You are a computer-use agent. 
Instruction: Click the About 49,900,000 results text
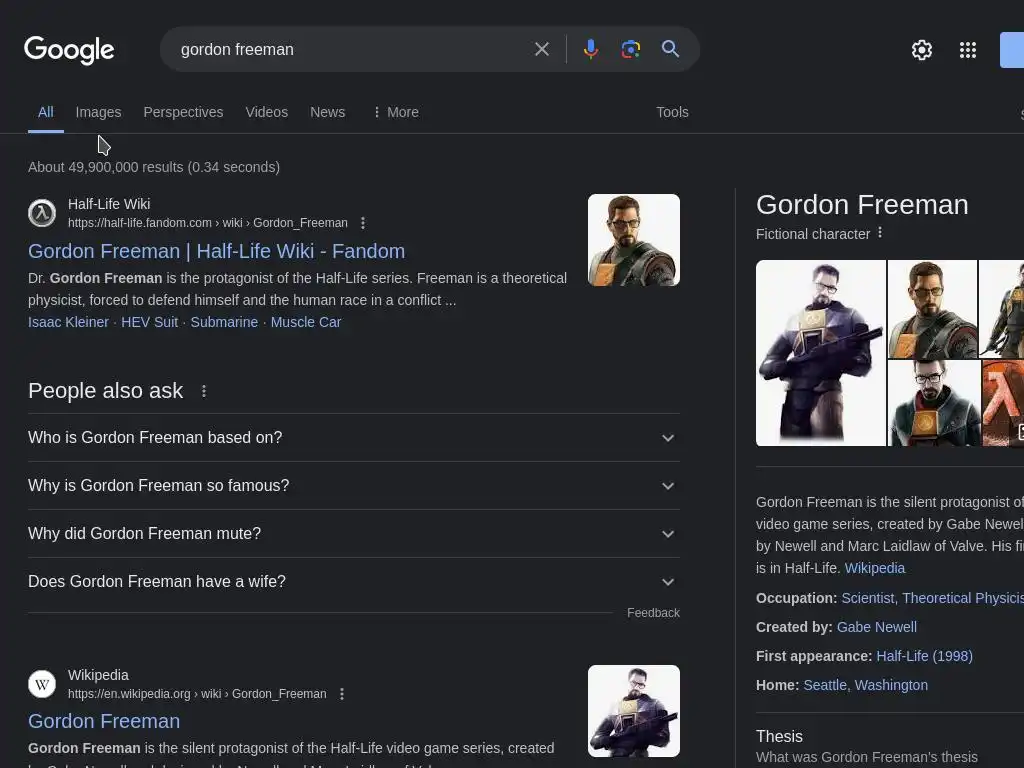(x=154, y=167)
